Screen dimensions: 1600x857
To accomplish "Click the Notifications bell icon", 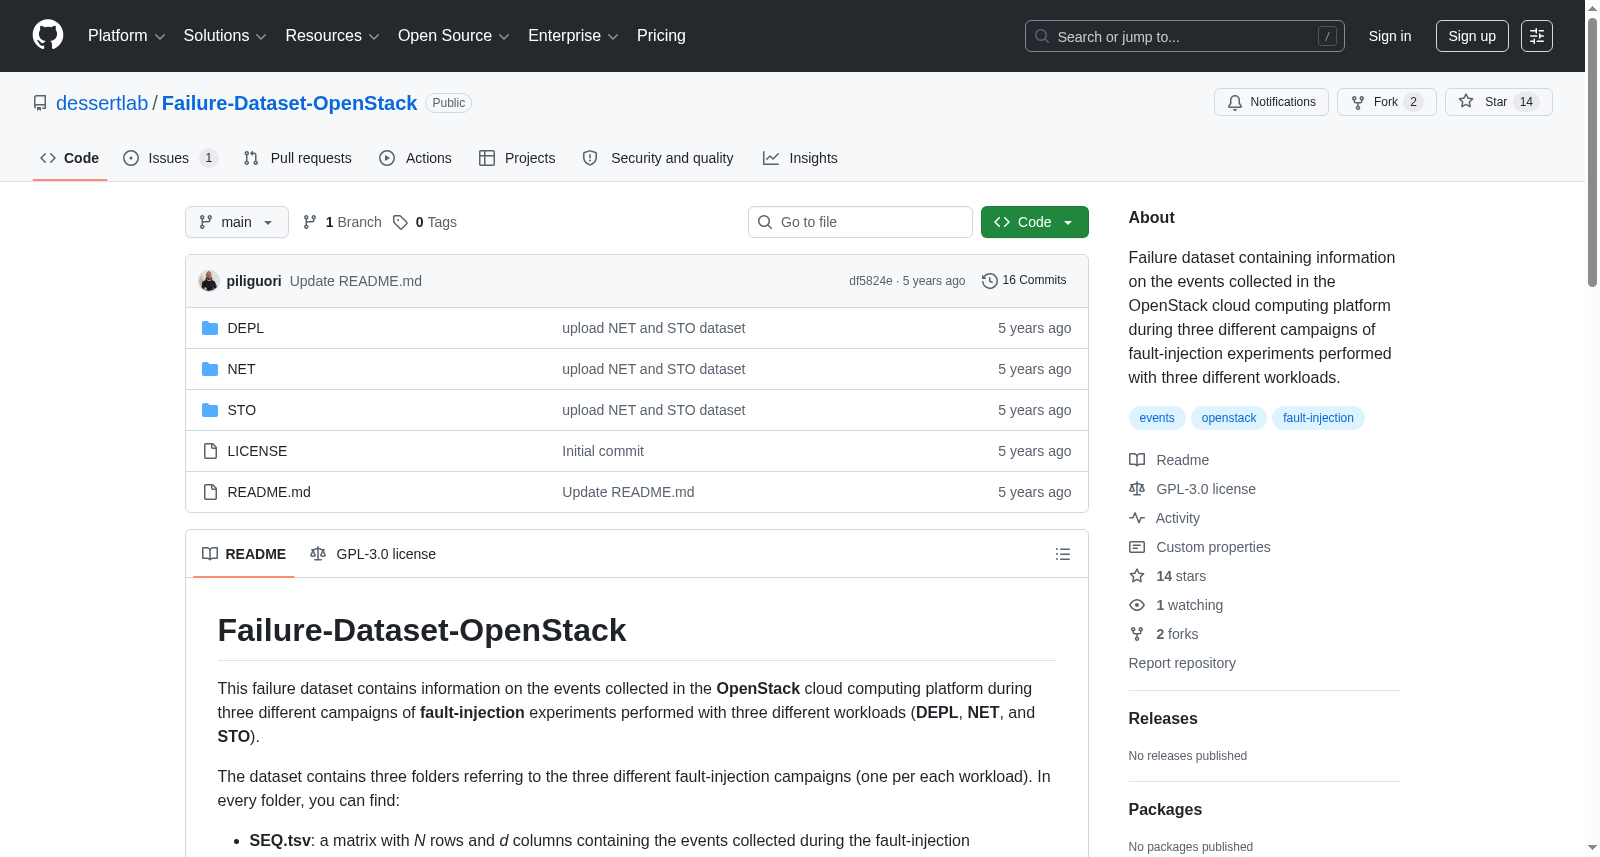I will coord(1235,102).
